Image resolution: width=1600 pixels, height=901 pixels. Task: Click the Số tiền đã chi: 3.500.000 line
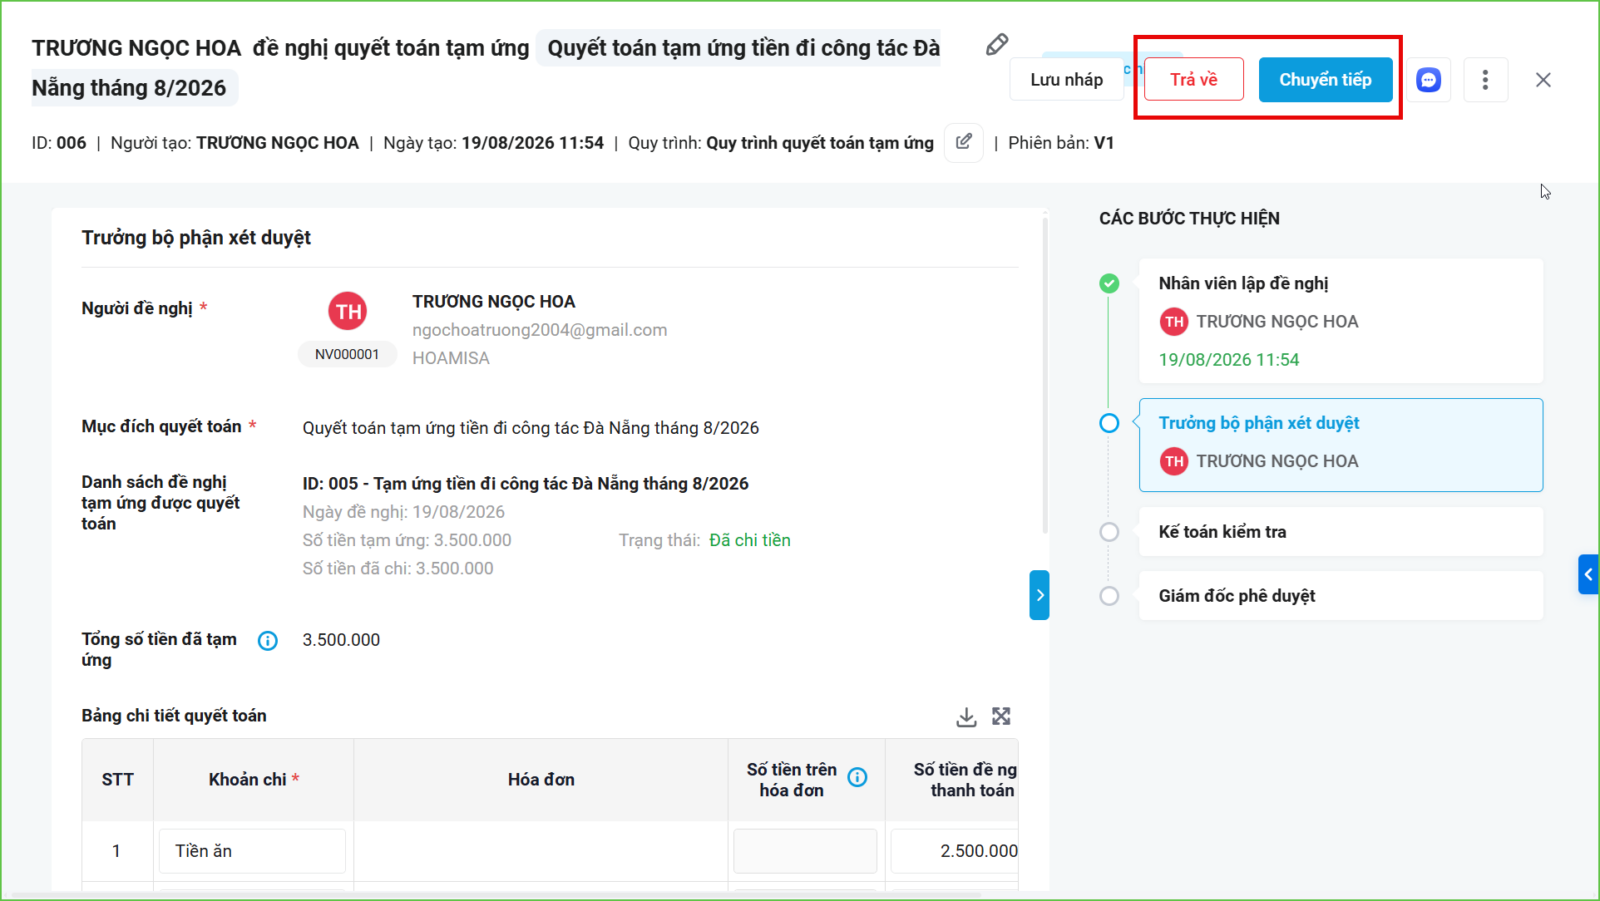click(x=398, y=569)
